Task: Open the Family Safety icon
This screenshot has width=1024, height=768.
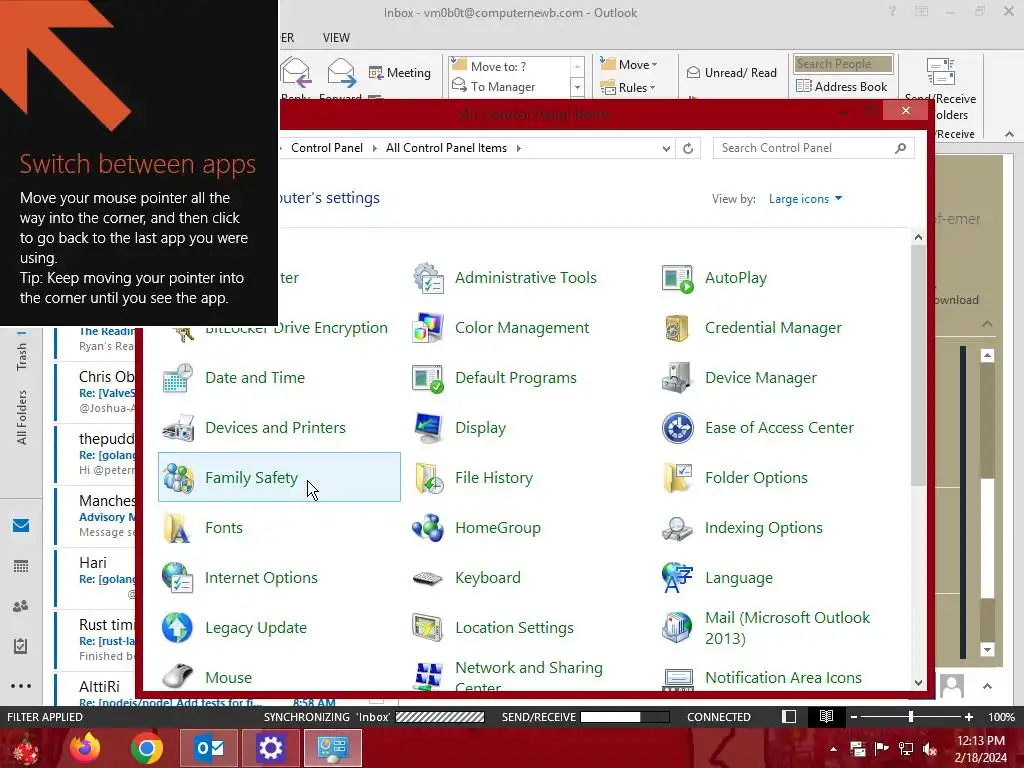Action: pyautogui.click(x=178, y=478)
